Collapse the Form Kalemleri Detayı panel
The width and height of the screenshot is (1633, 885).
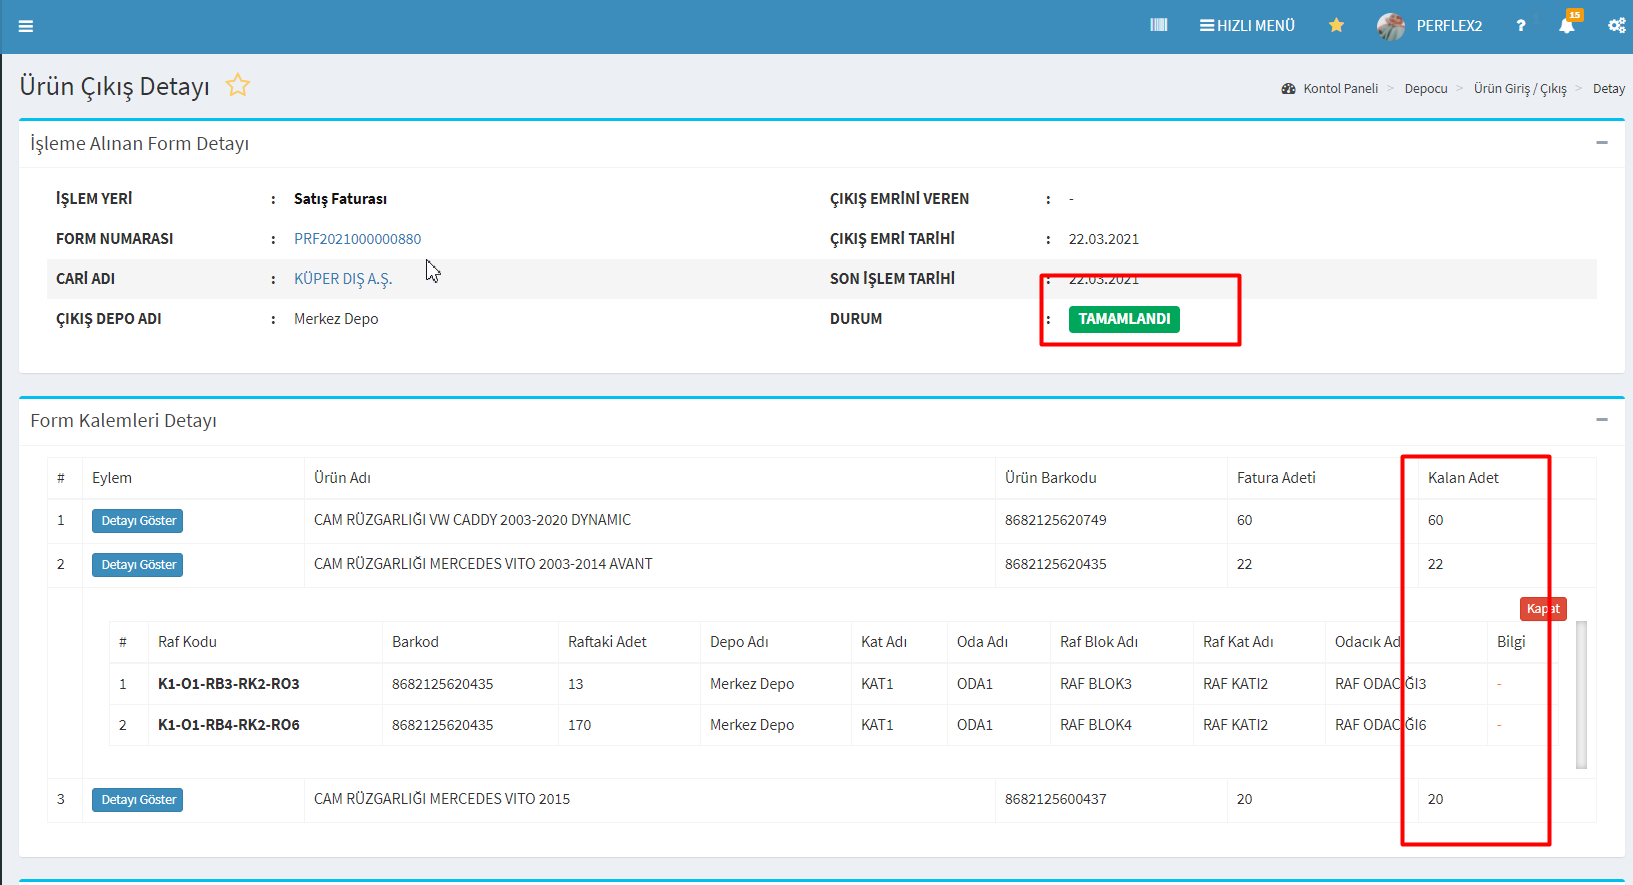(1602, 420)
